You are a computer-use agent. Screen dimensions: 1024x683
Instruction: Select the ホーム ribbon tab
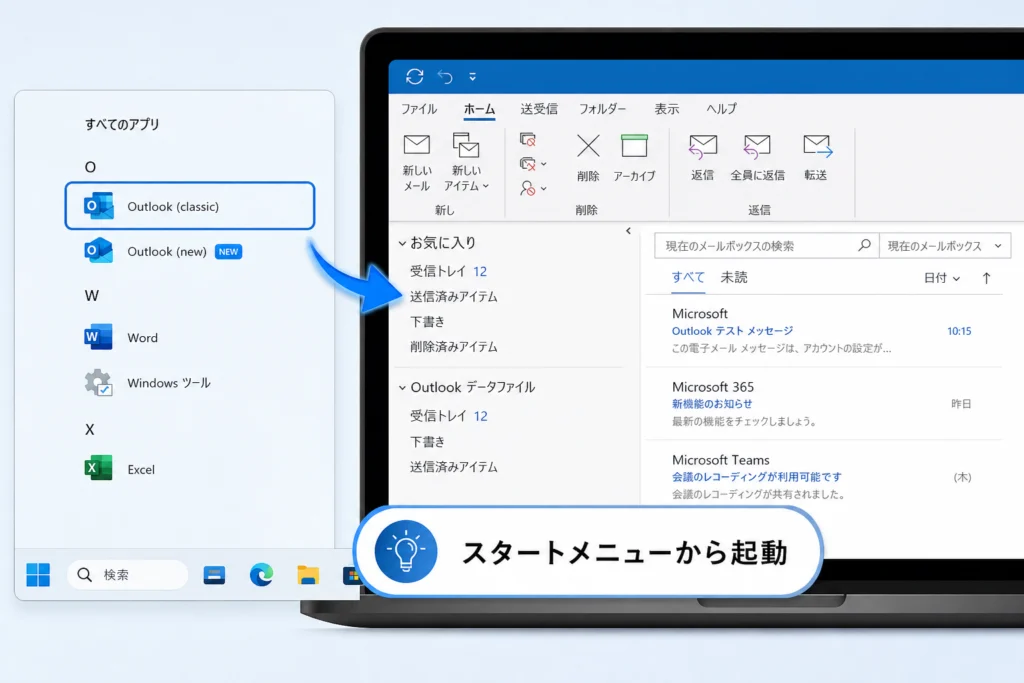(479, 109)
